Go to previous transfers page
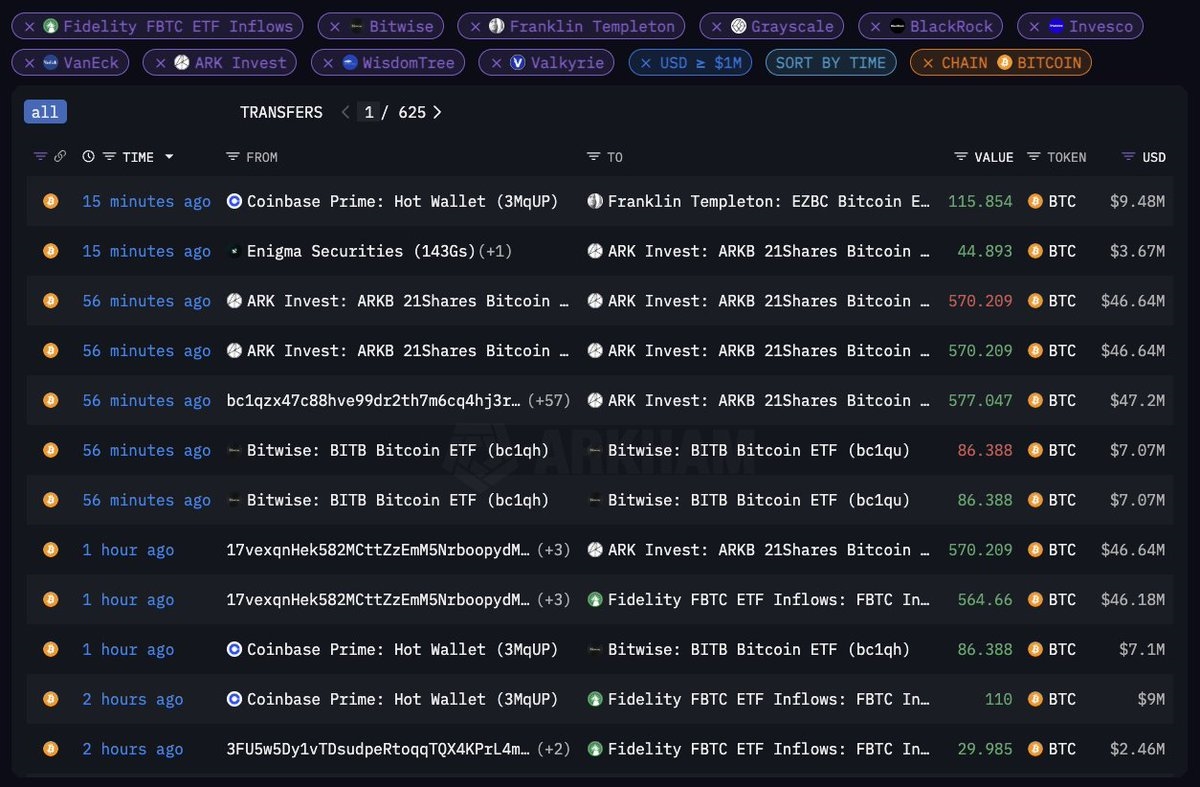The height and width of the screenshot is (787, 1200). pyautogui.click(x=346, y=112)
